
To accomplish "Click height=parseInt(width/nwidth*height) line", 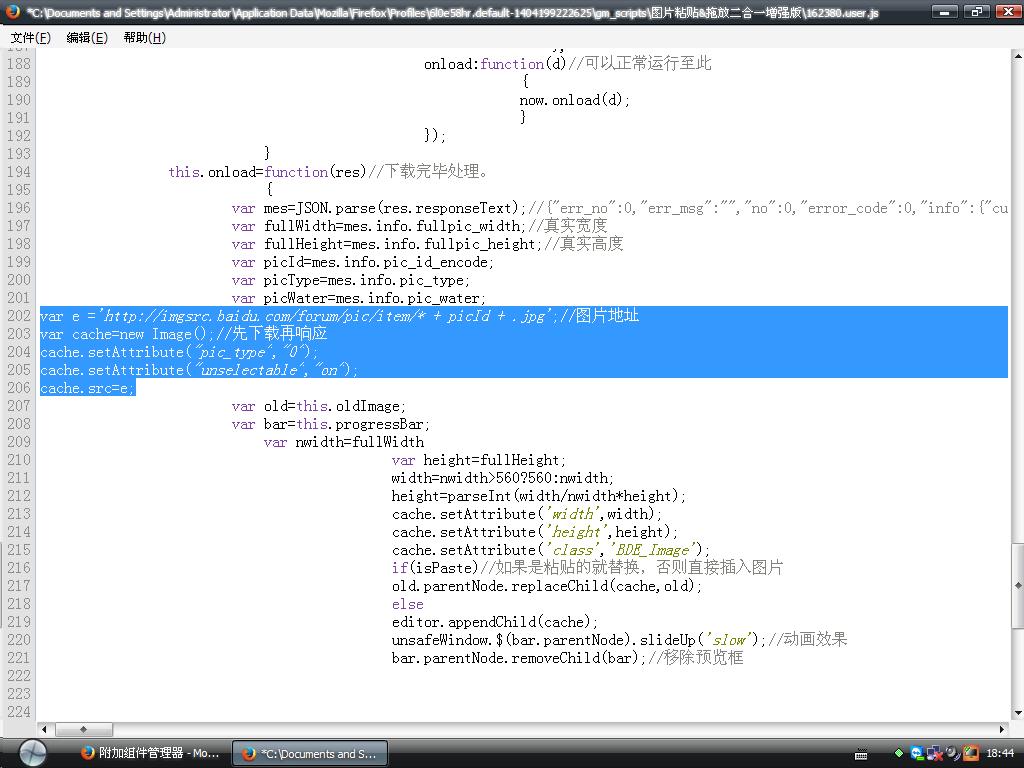I will click(538, 496).
